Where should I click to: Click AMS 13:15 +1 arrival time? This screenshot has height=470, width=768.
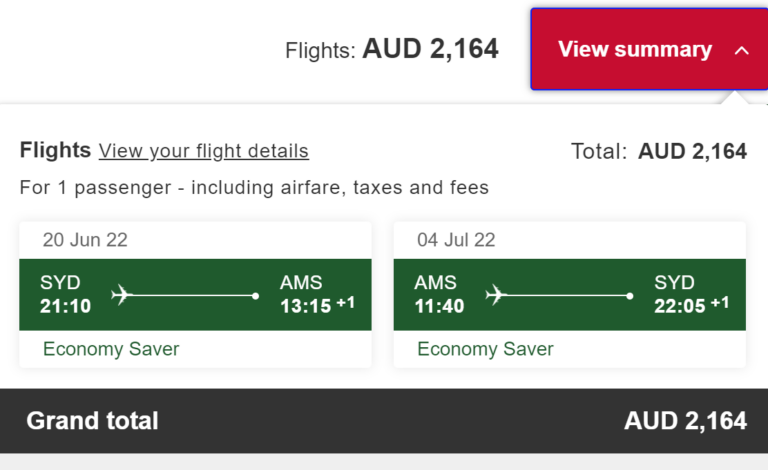click(x=317, y=306)
